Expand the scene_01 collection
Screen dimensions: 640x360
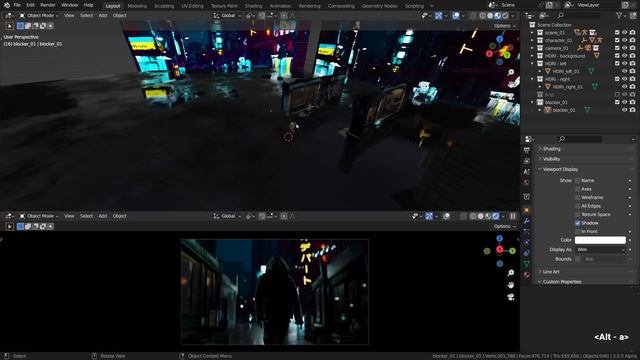(532, 33)
